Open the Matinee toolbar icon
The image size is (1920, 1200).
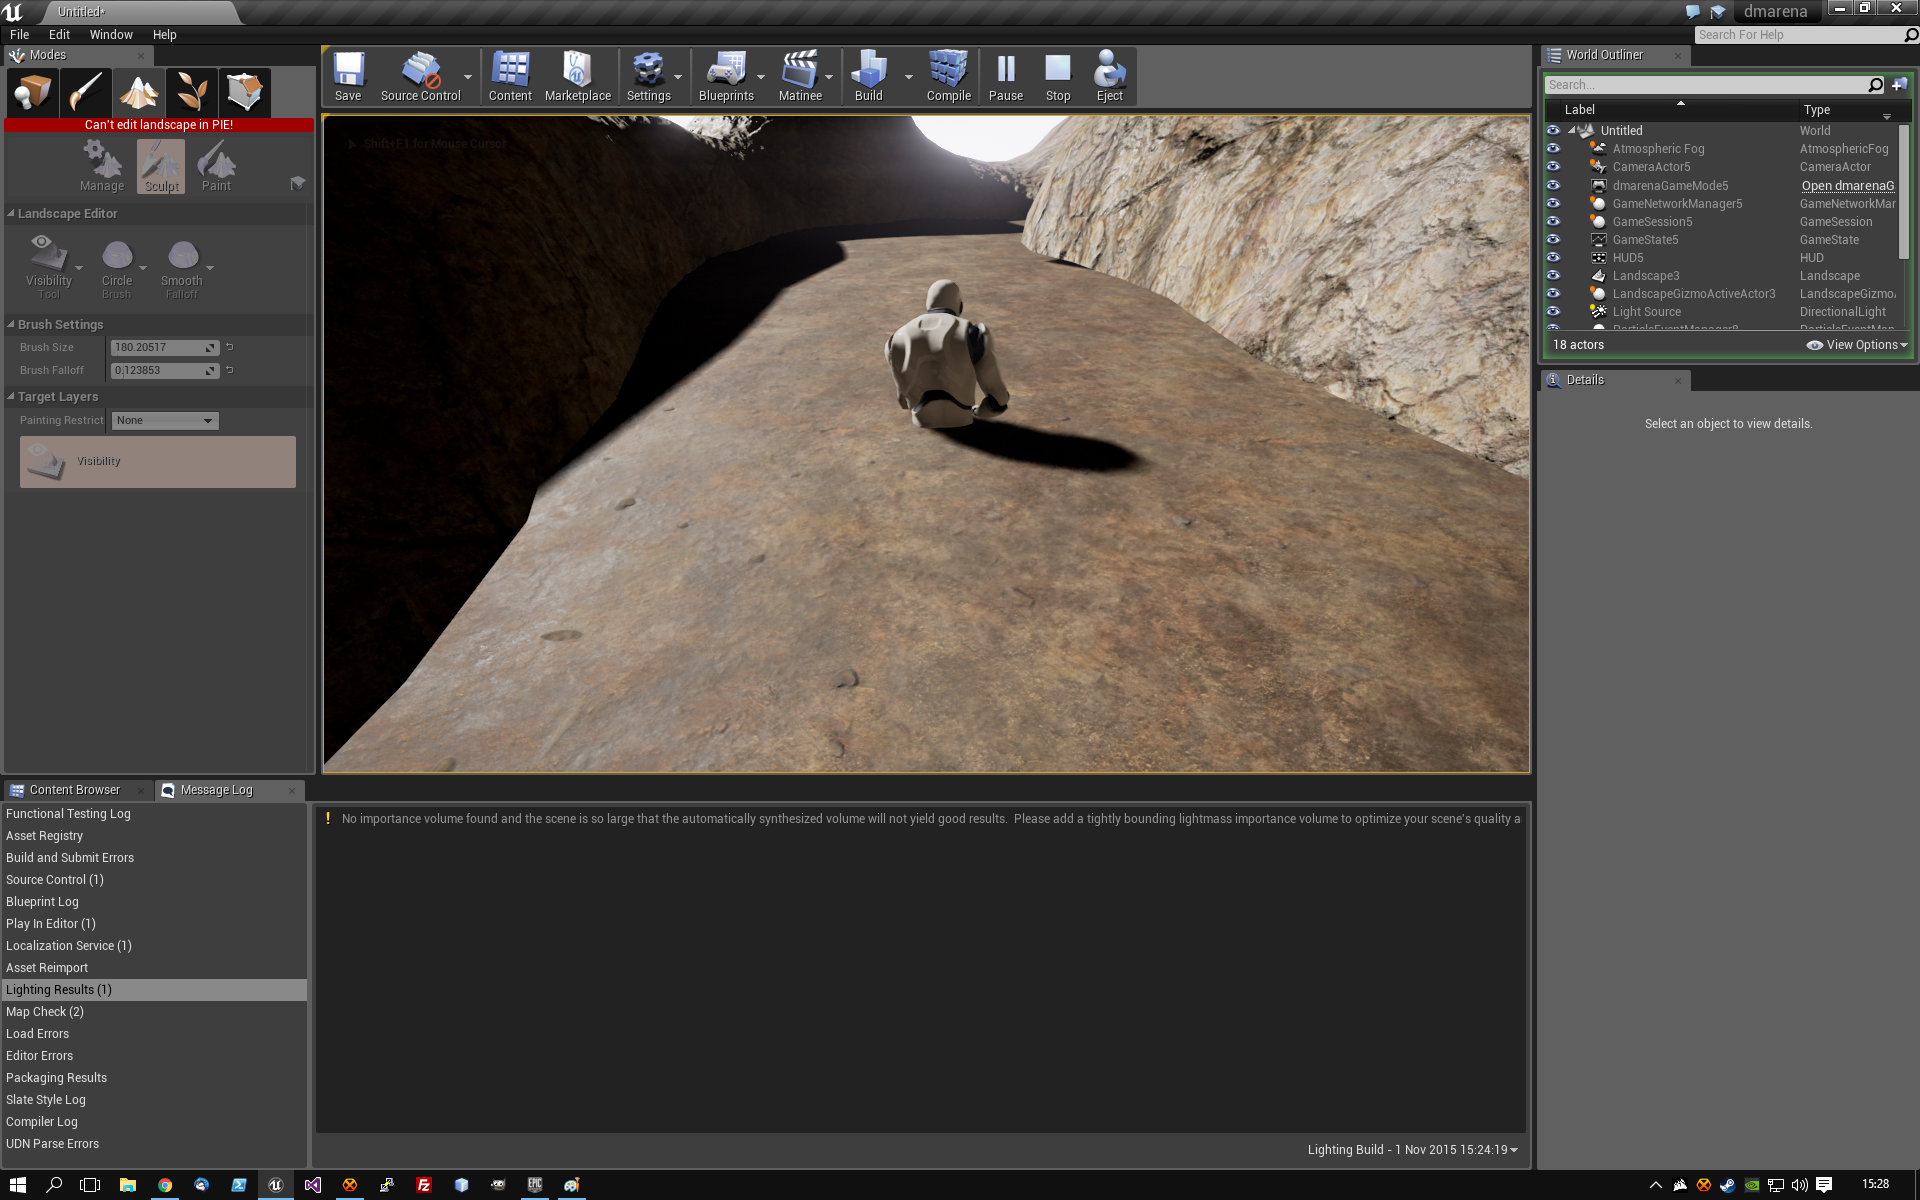(800, 76)
